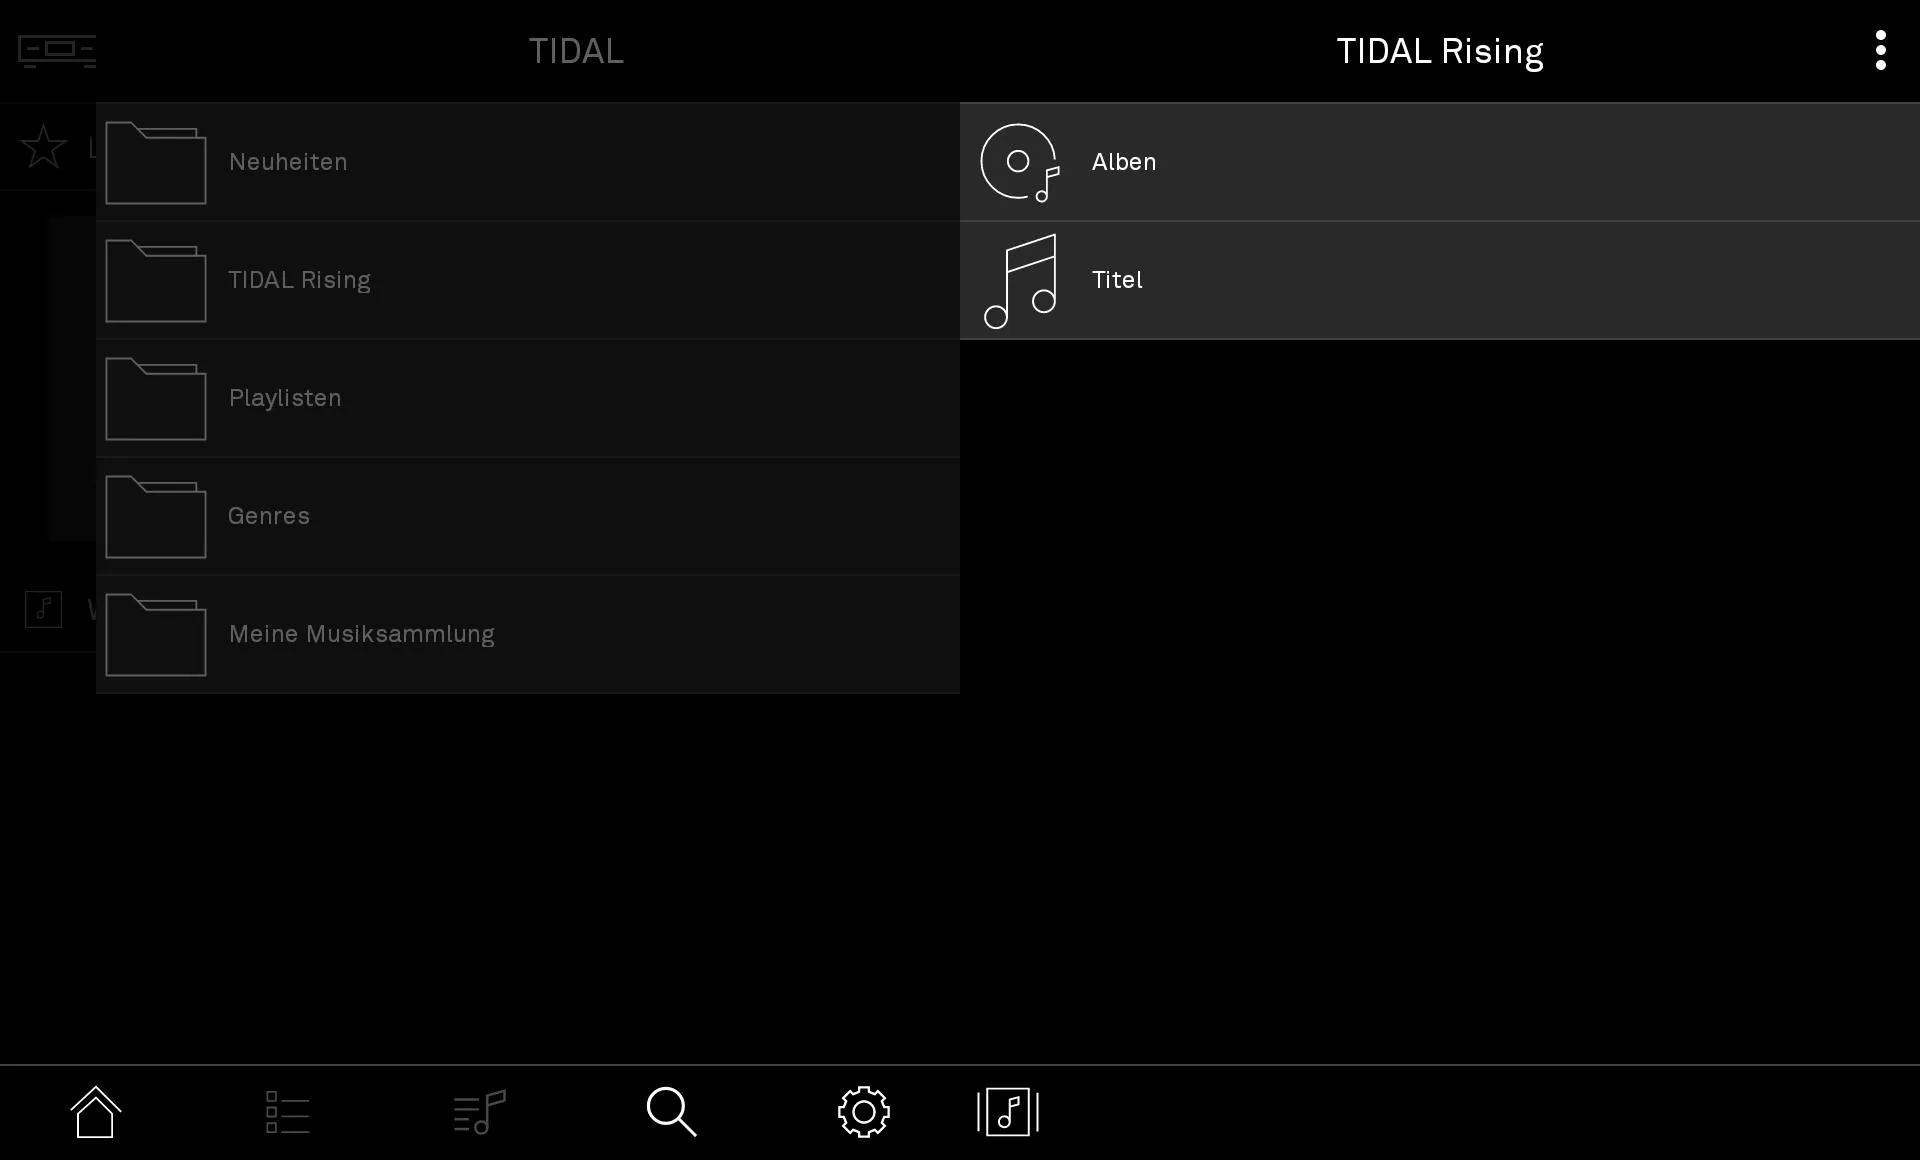Click the Favorites star icon
1920x1160 pixels.
click(x=43, y=147)
